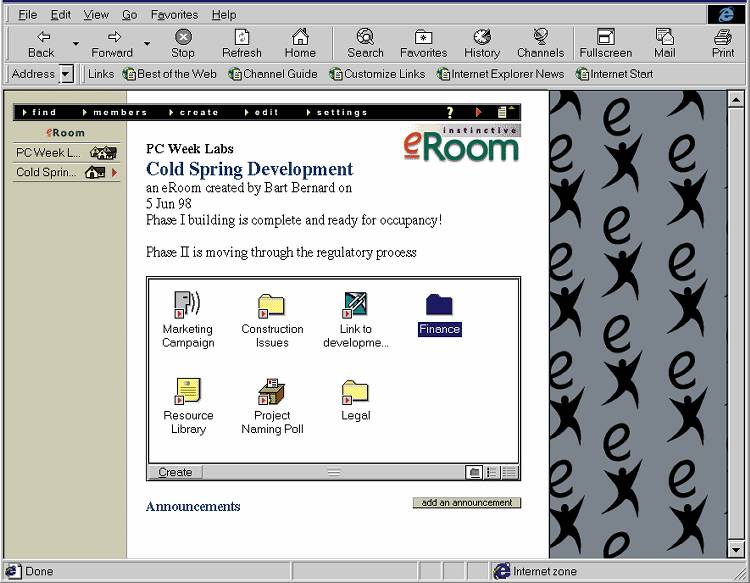The height and width of the screenshot is (583, 750).
Task: Expand the eRoom find menu
Action: click(40, 112)
